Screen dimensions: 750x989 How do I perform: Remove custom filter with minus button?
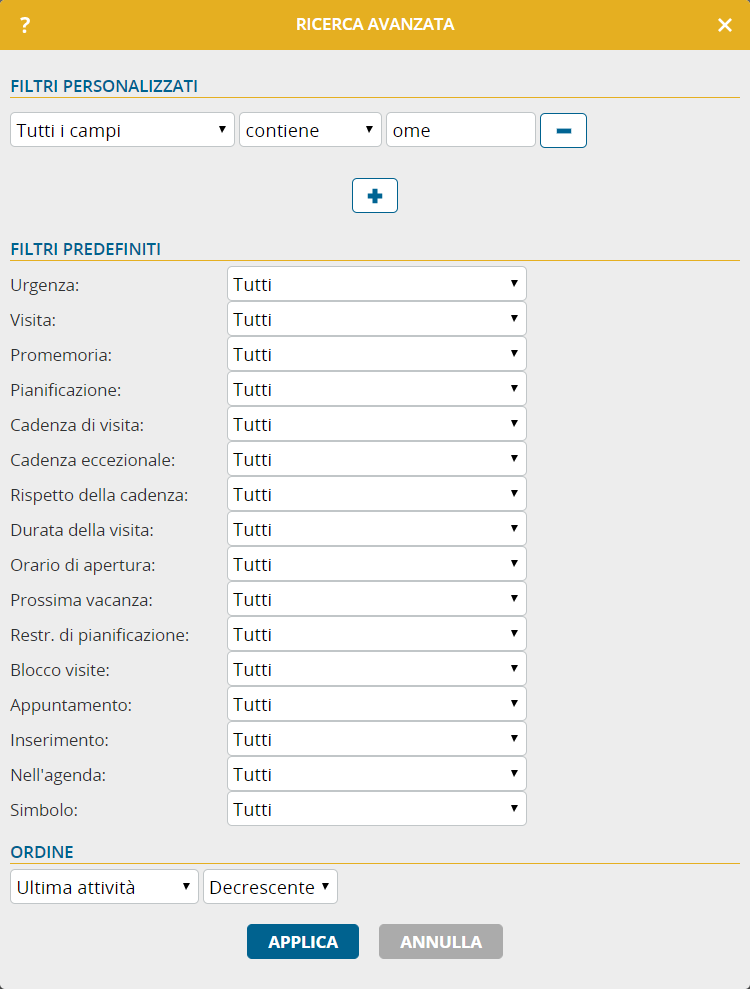pyautogui.click(x=563, y=131)
